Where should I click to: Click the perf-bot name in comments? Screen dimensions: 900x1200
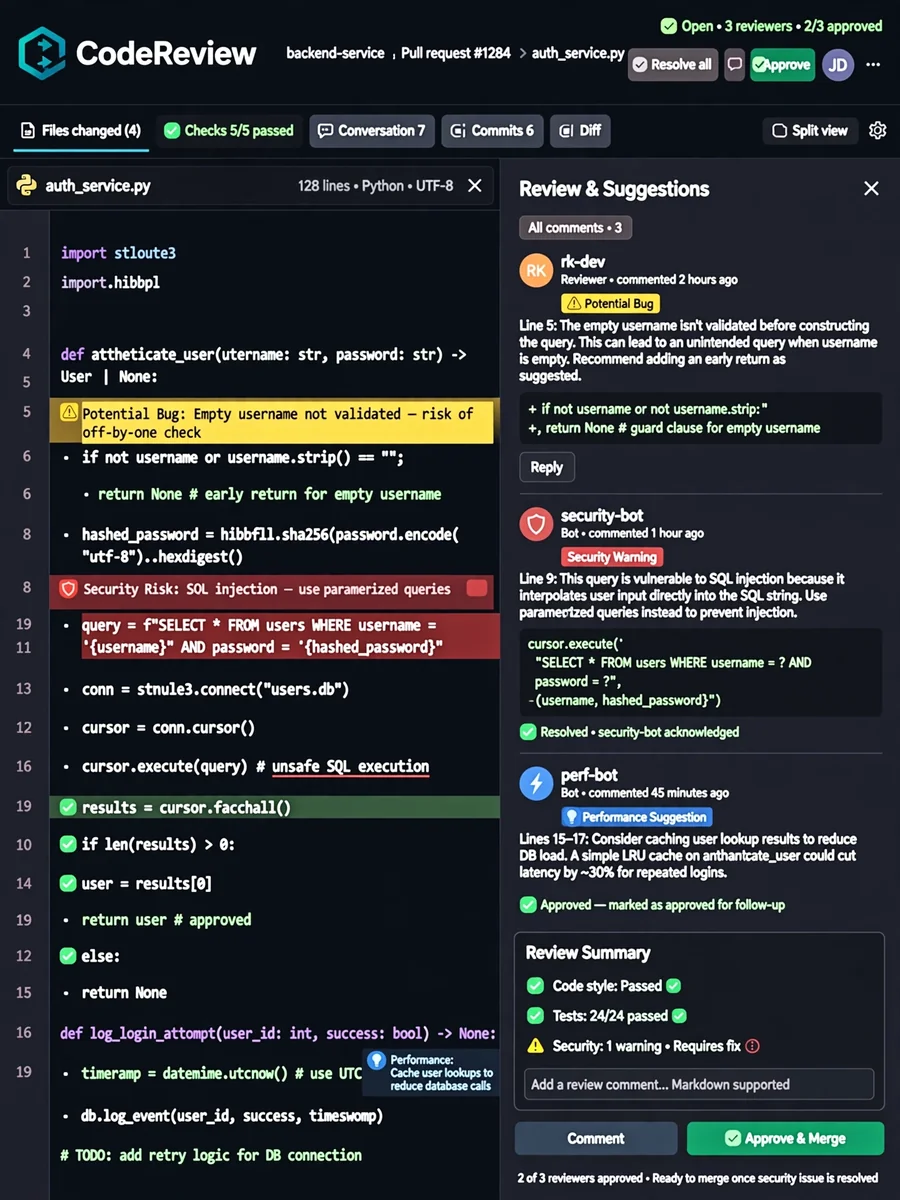(589, 776)
